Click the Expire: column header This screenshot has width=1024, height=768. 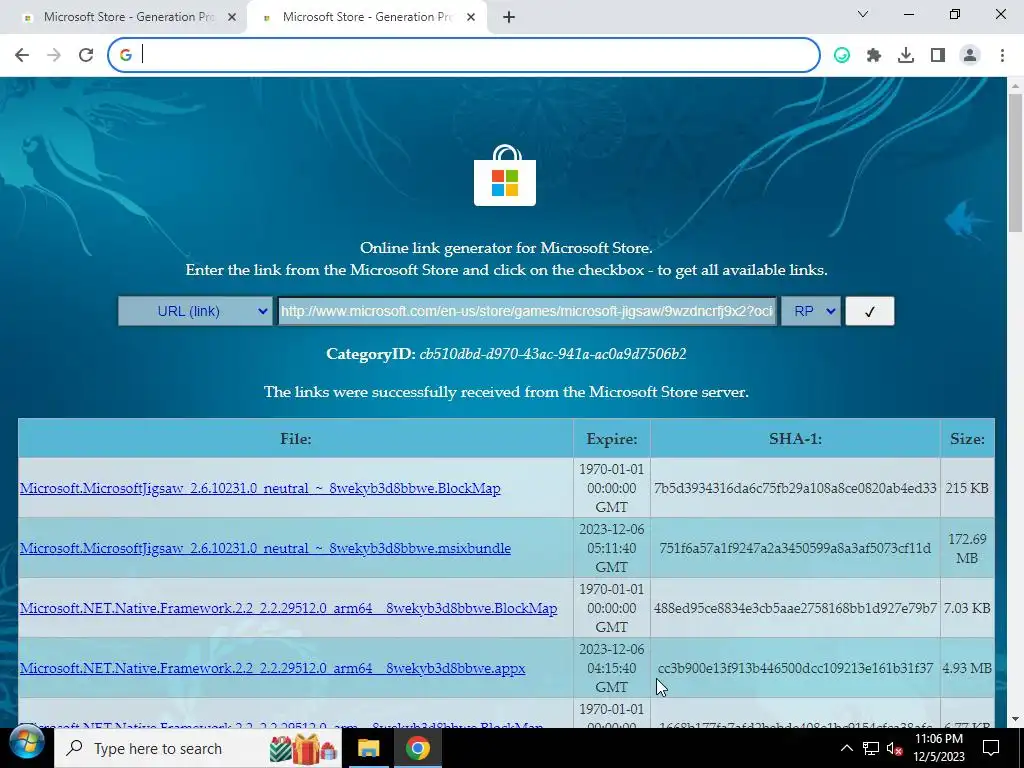[x=611, y=439]
